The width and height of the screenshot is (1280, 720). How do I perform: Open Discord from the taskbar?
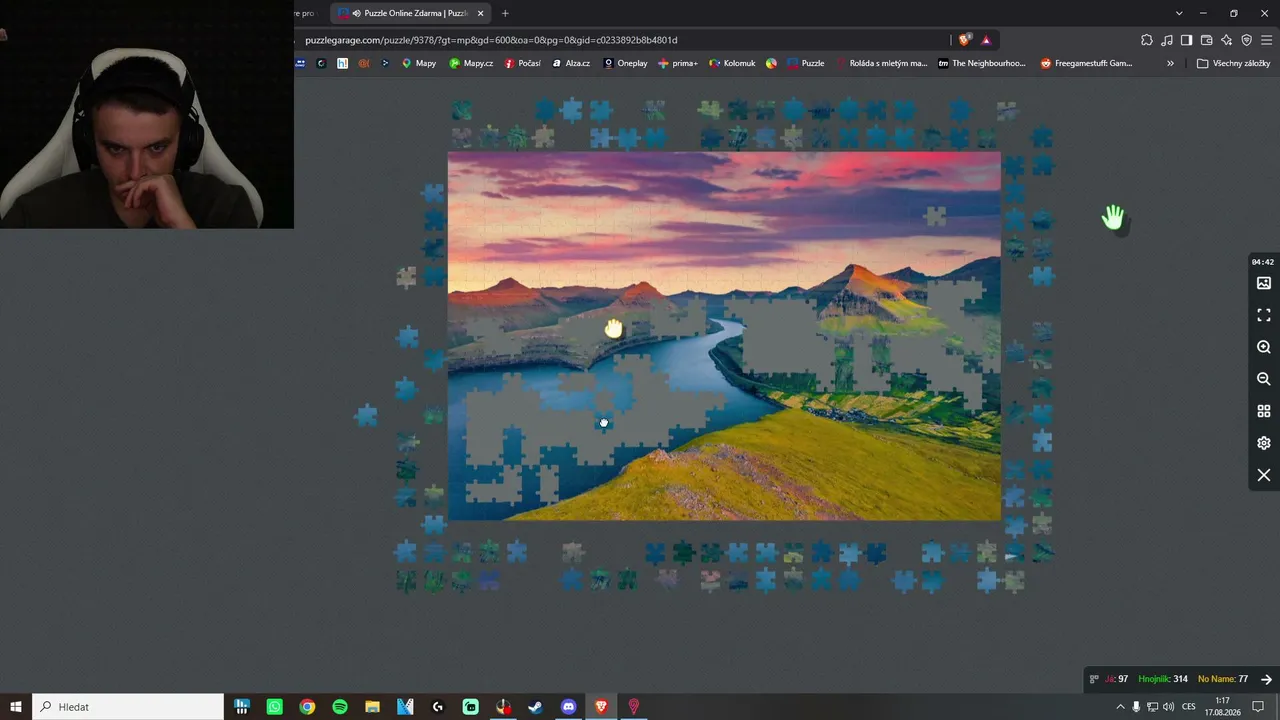point(568,707)
